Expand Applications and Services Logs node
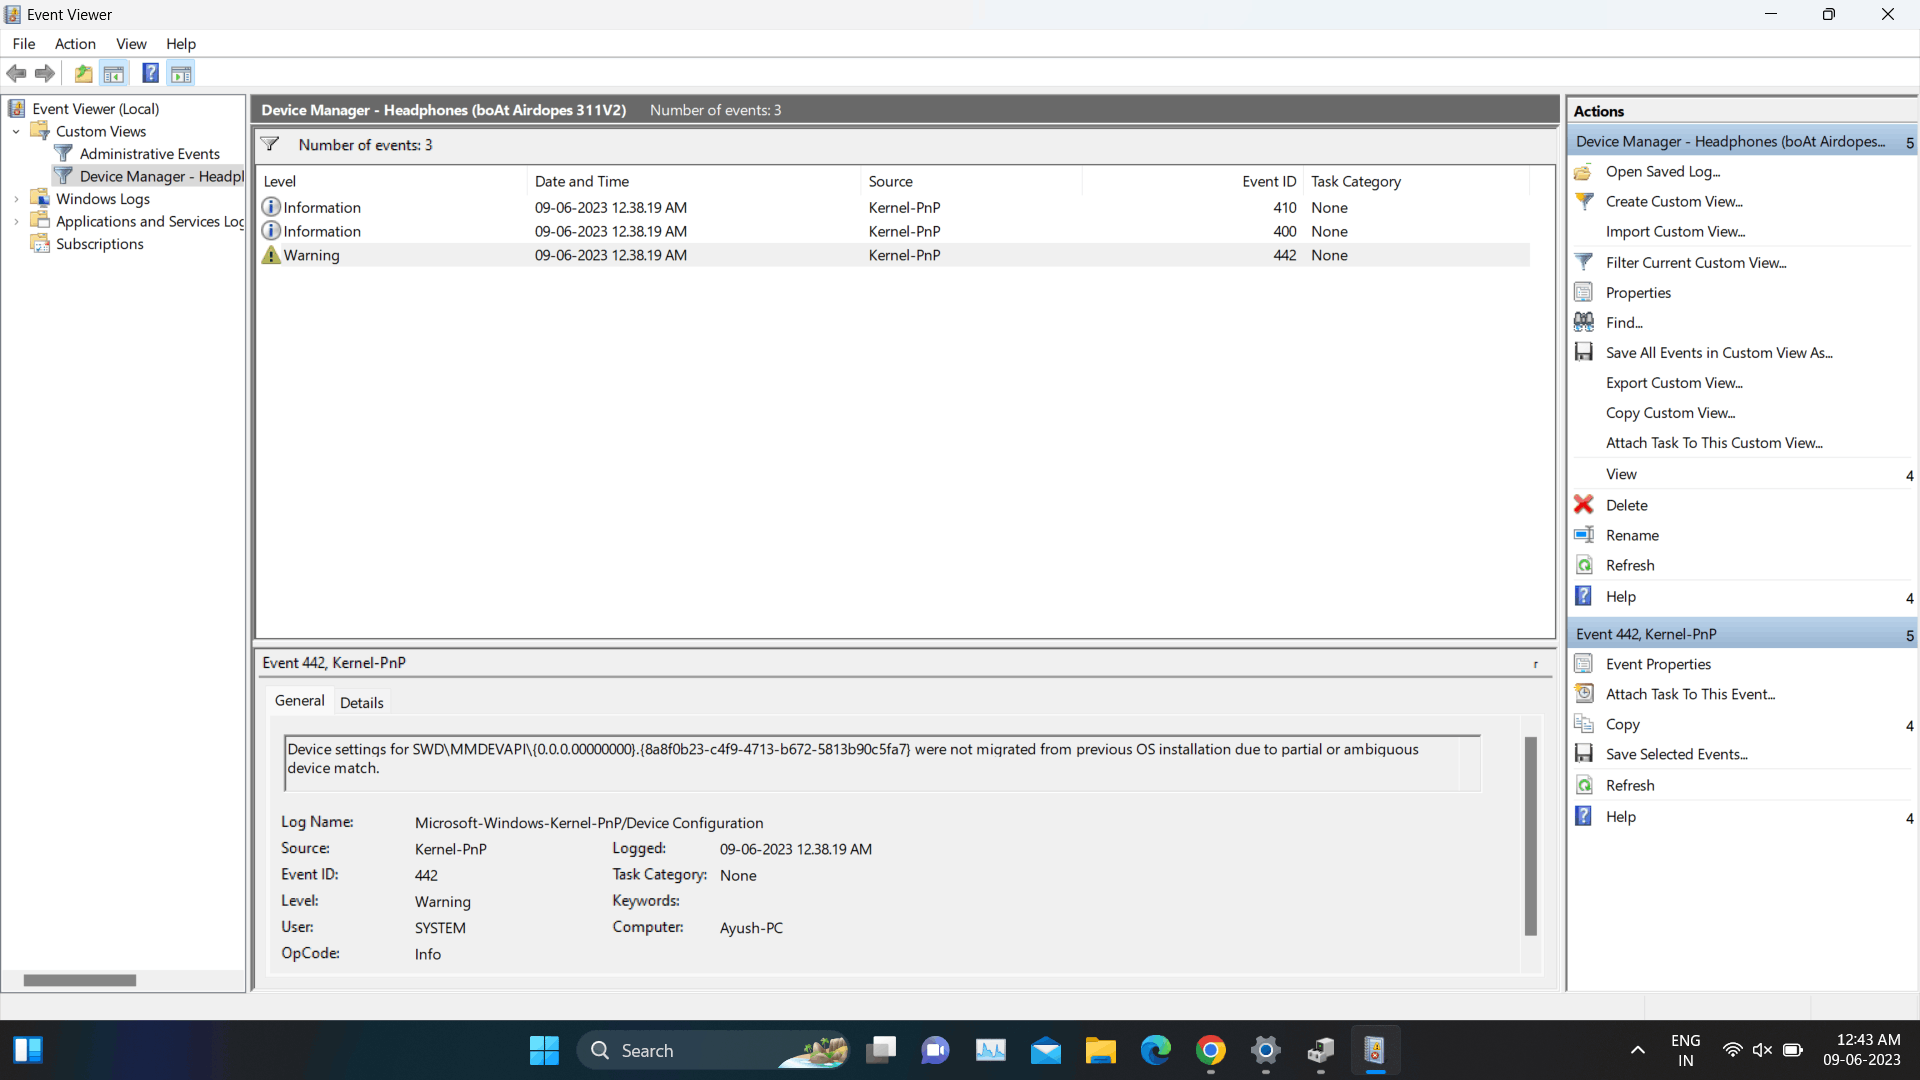Image resolution: width=1920 pixels, height=1080 pixels. (16, 221)
